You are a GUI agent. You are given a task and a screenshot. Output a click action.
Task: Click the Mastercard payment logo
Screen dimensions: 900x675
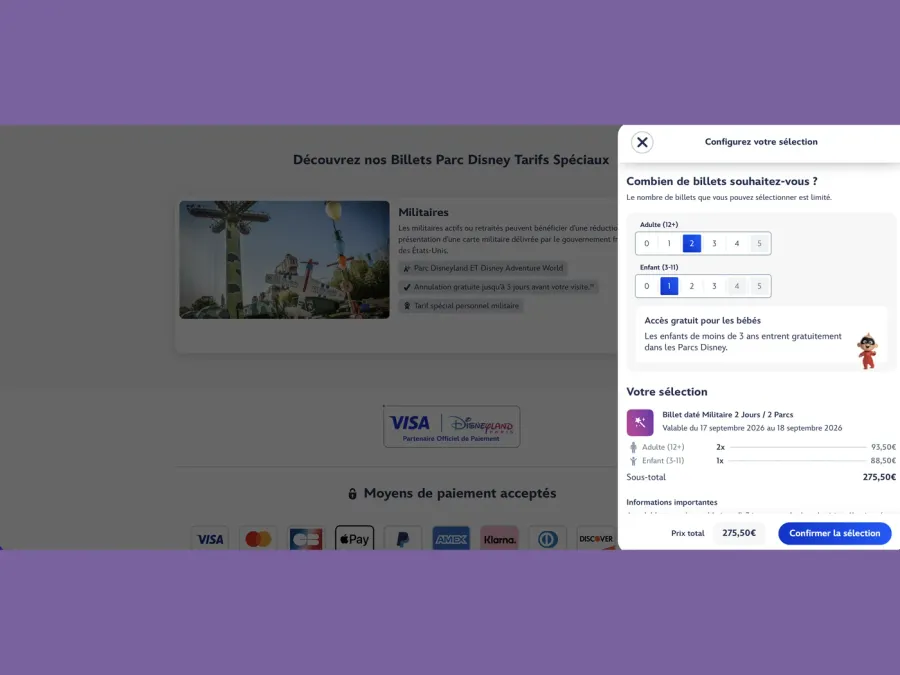[x=258, y=539]
